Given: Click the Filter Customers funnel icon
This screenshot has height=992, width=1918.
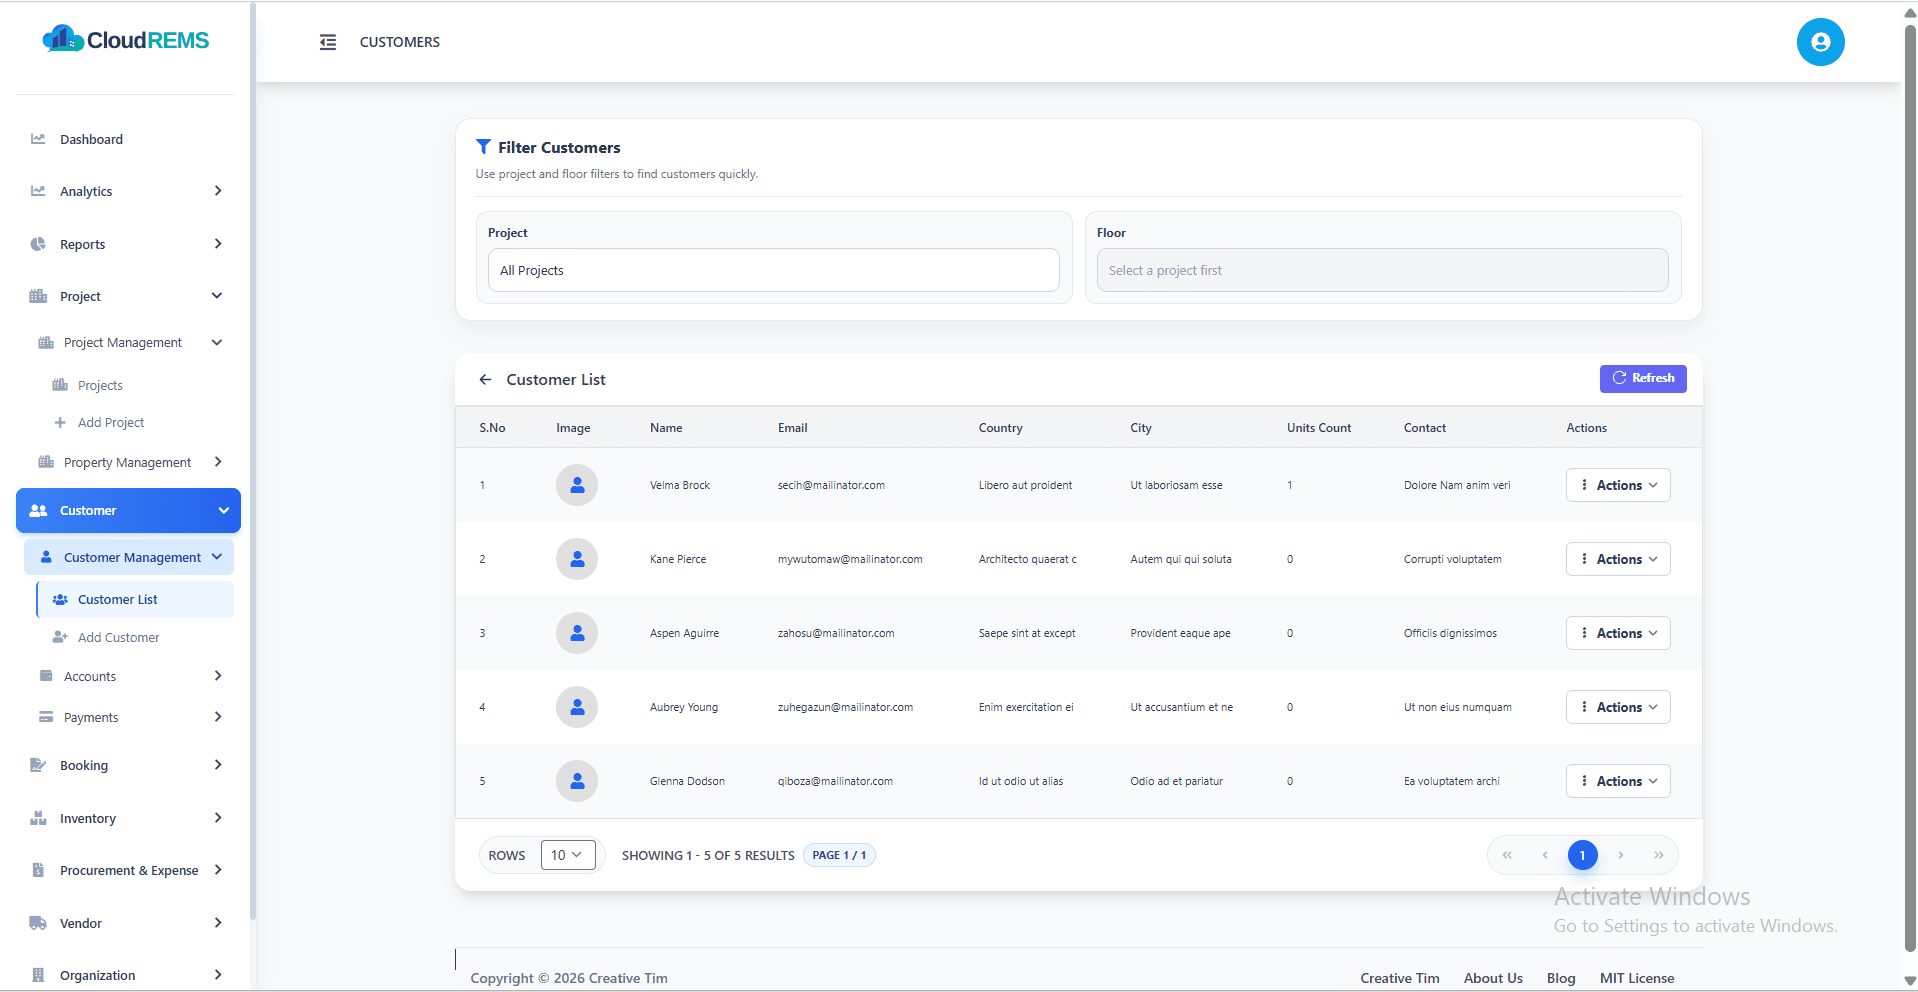Looking at the screenshot, I should pos(483,147).
